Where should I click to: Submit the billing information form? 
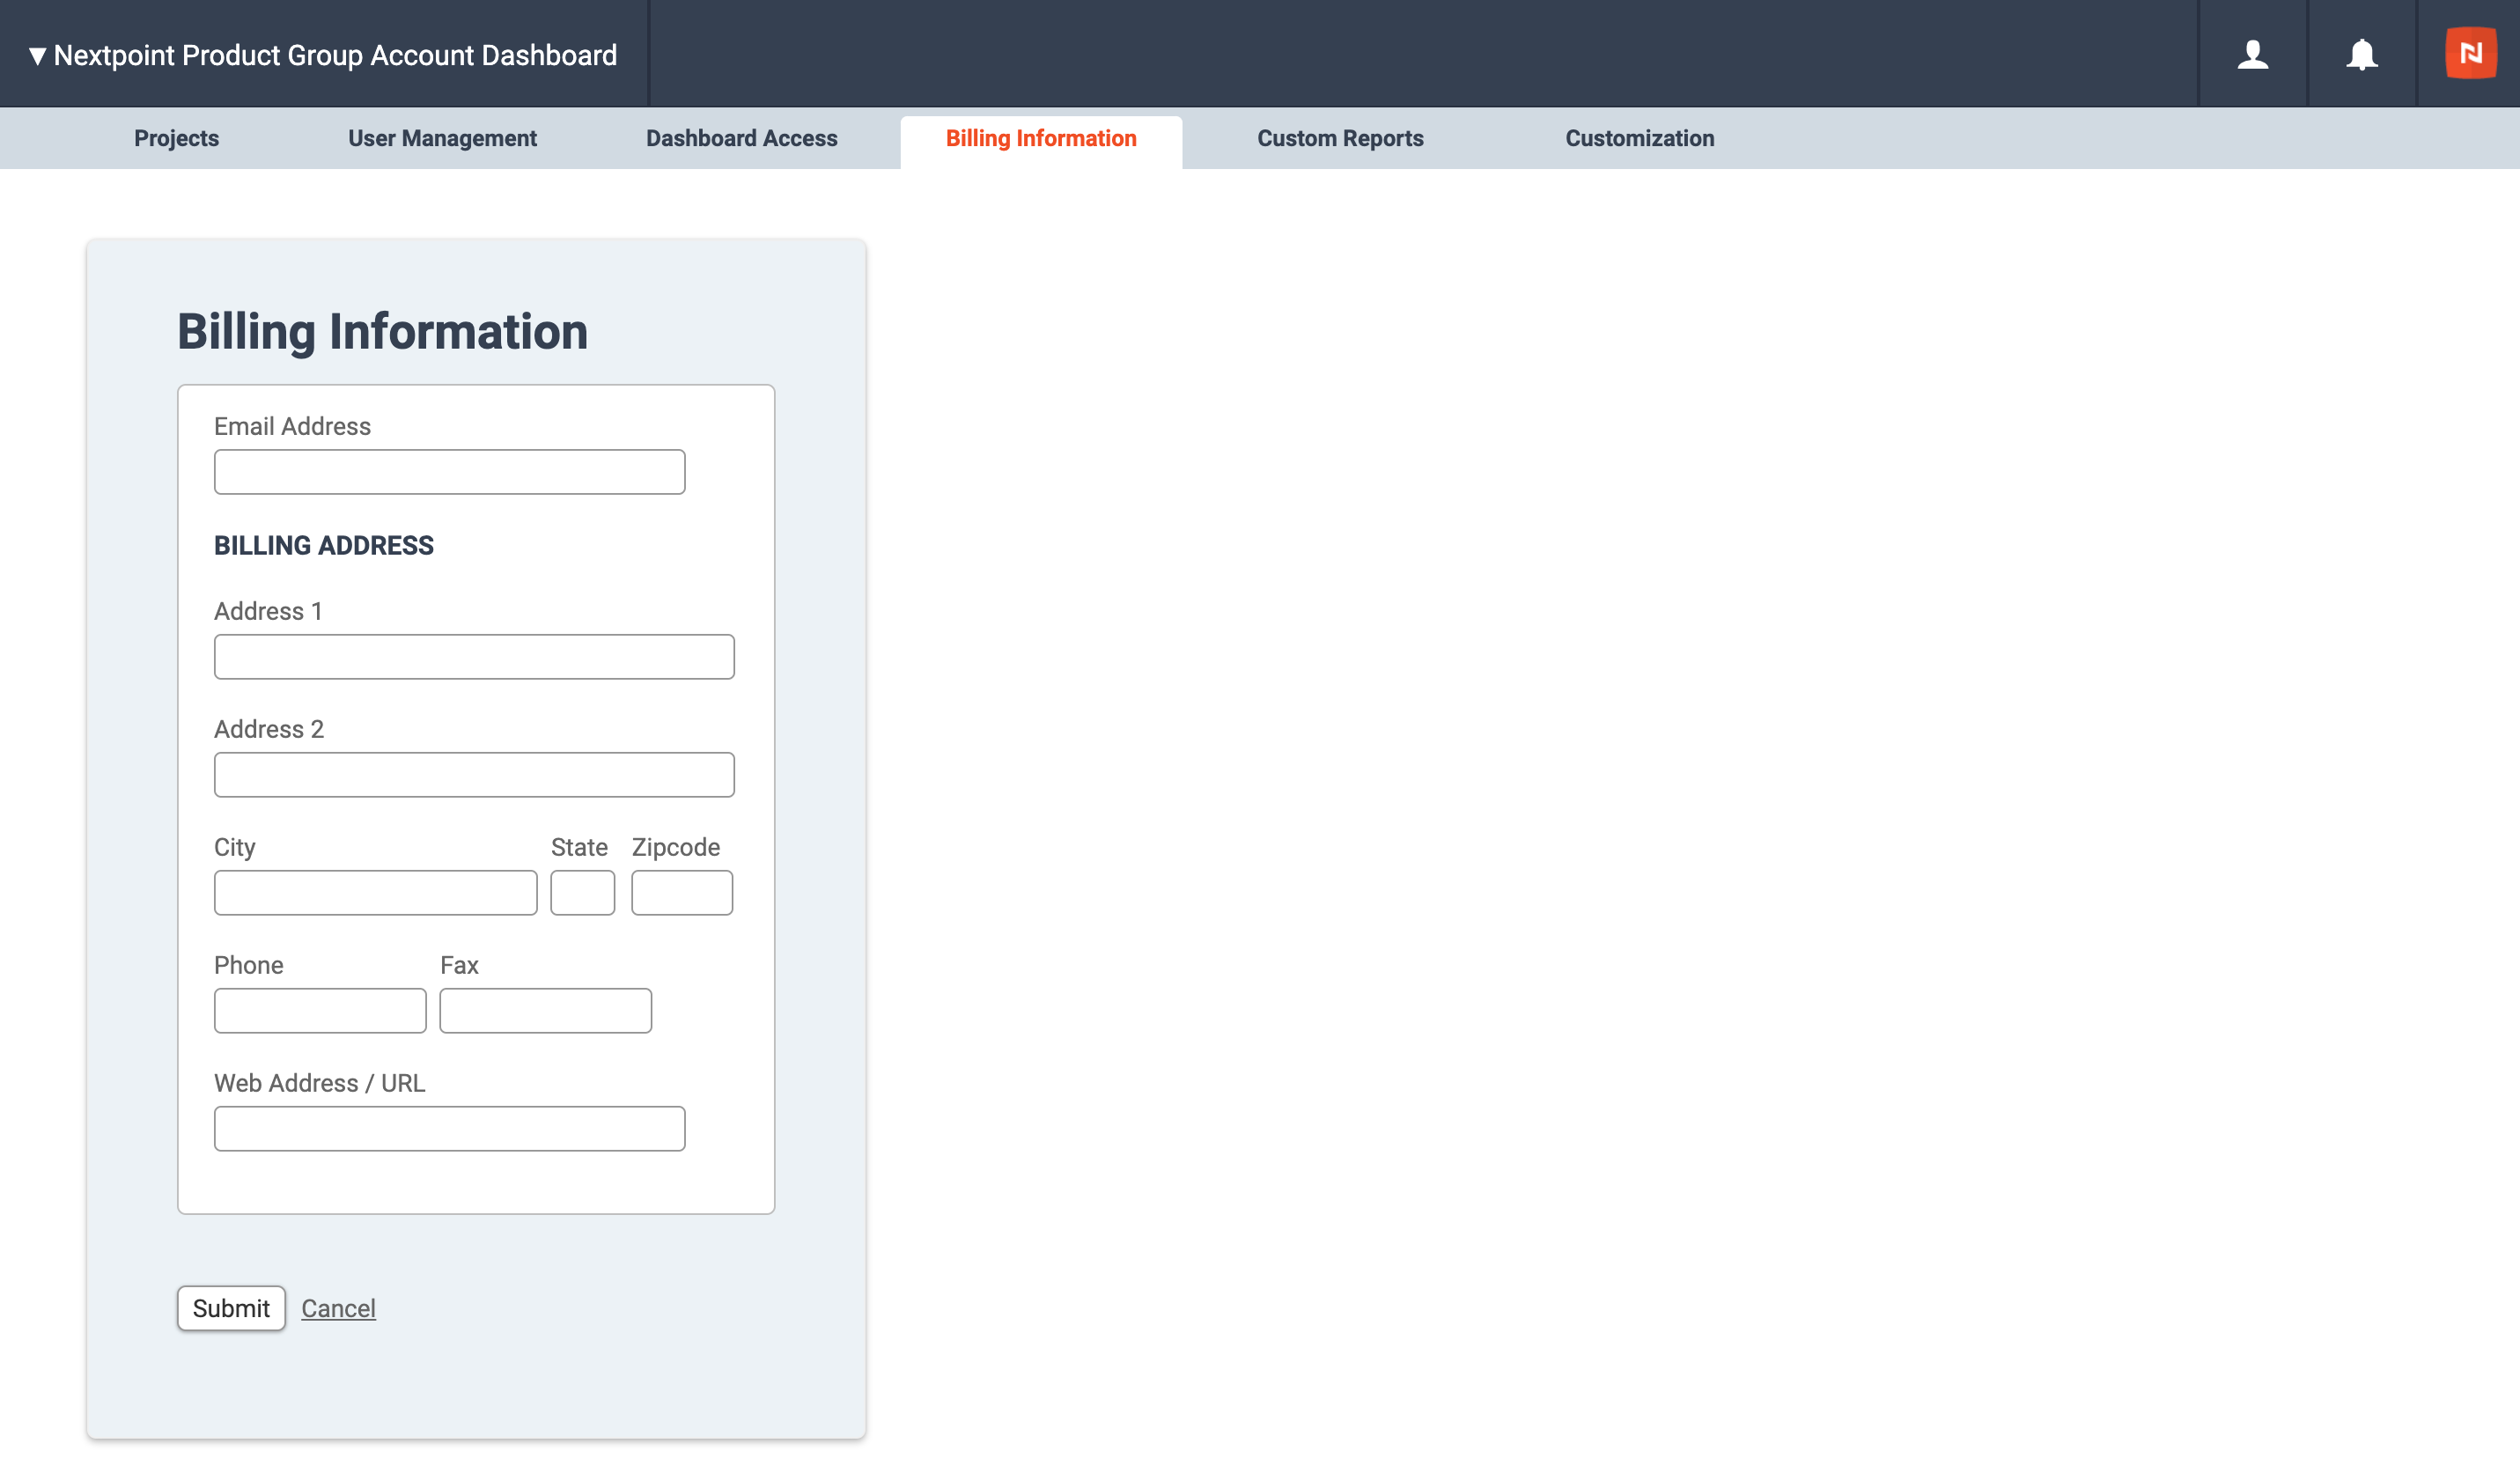click(231, 1308)
